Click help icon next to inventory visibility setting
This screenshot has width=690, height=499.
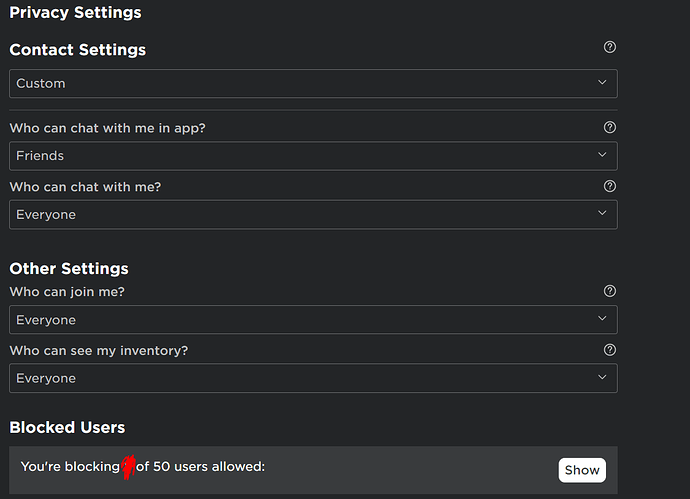pyautogui.click(x=610, y=350)
